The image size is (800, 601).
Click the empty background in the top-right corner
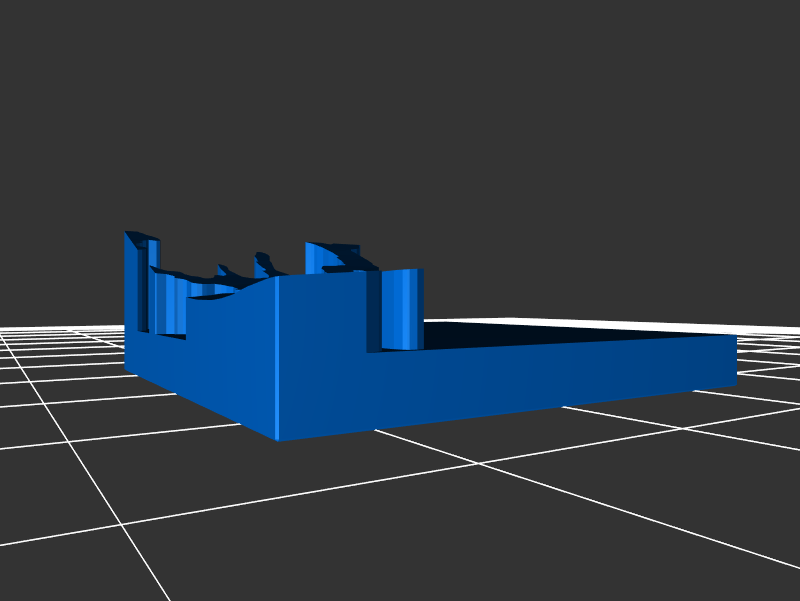pyautogui.click(x=720, y=60)
